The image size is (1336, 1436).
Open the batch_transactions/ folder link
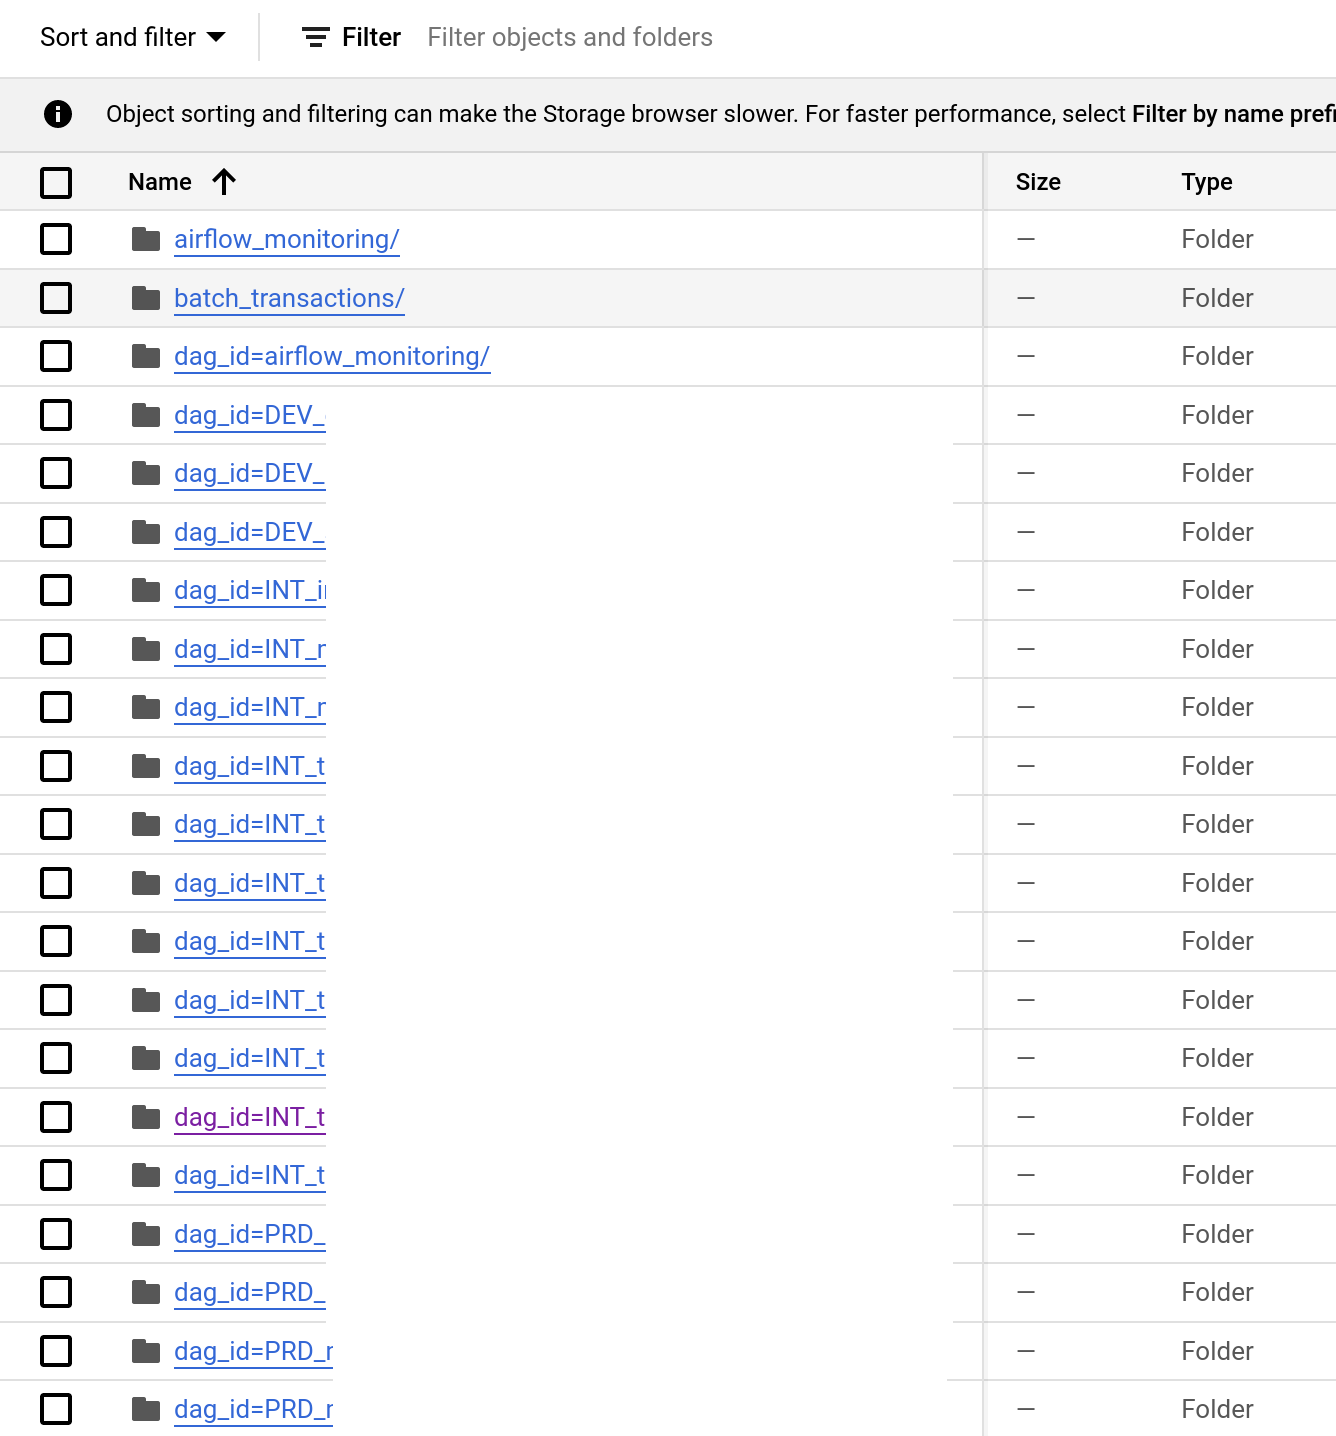pos(289,298)
